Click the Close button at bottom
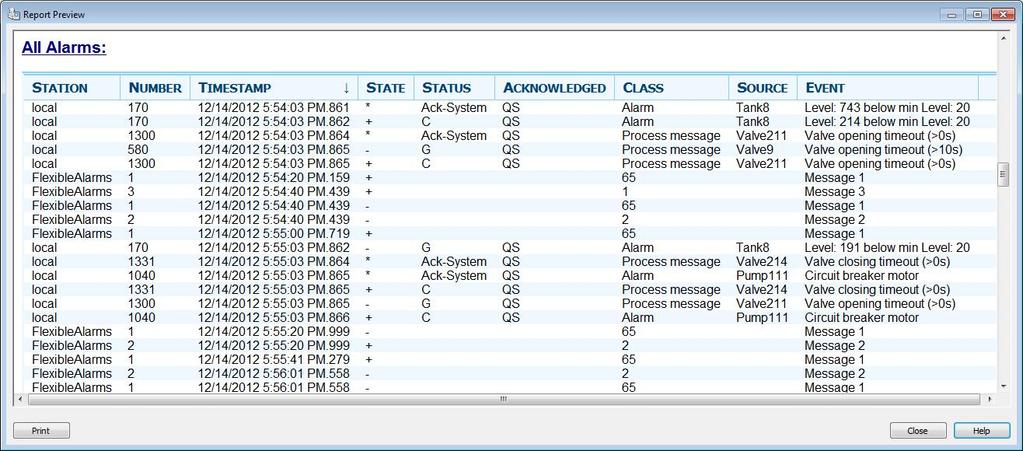This screenshot has height=451, width=1023. click(x=918, y=431)
